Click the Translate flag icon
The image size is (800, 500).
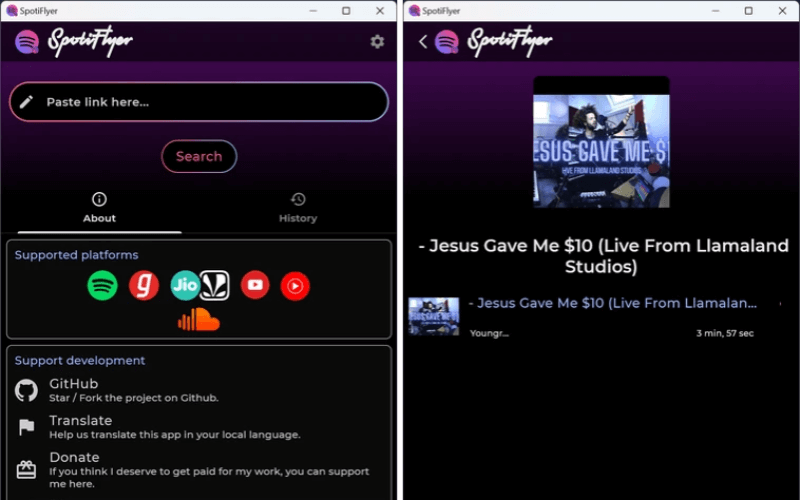pyautogui.click(x=27, y=427)
